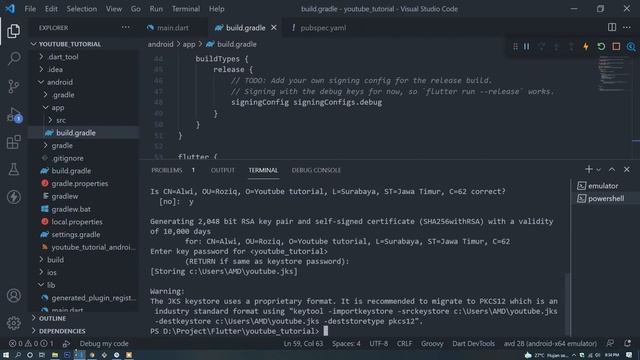This screenshot has width=640, height=360.
Task: Stop the debug session
Action: tap(616, 47)
